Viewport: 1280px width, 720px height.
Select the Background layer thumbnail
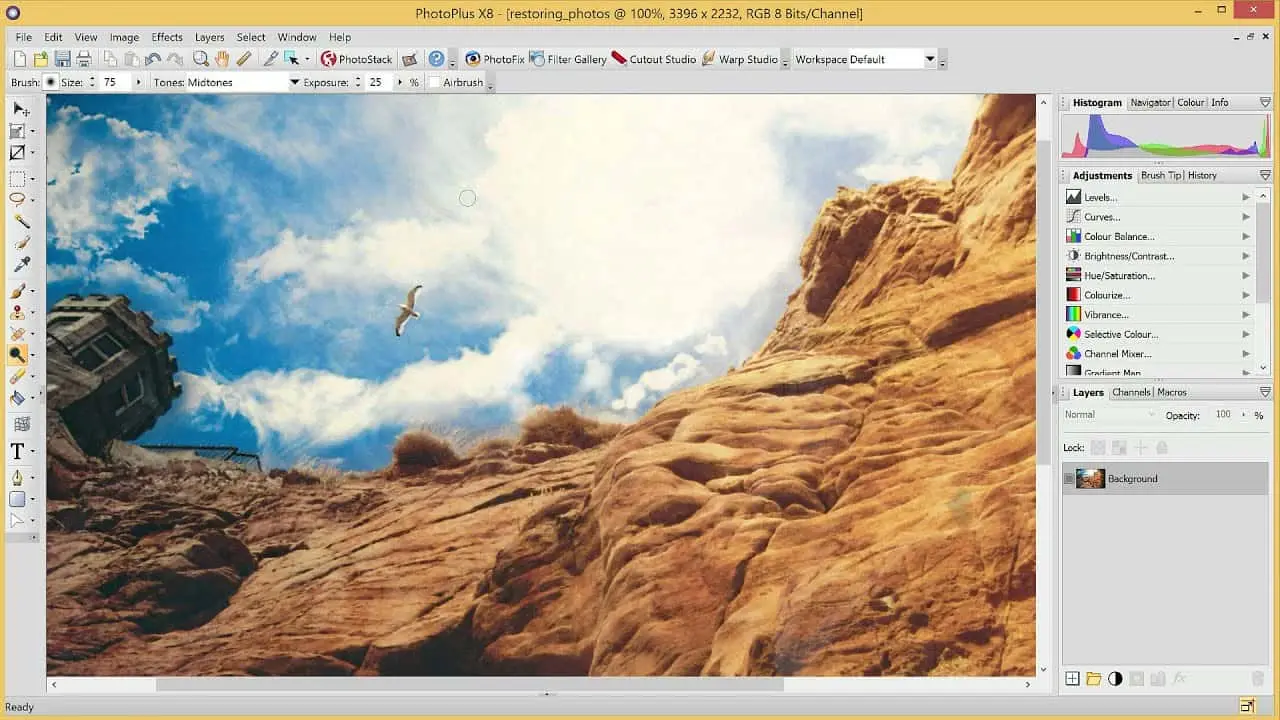click(x=1090, y=479)
